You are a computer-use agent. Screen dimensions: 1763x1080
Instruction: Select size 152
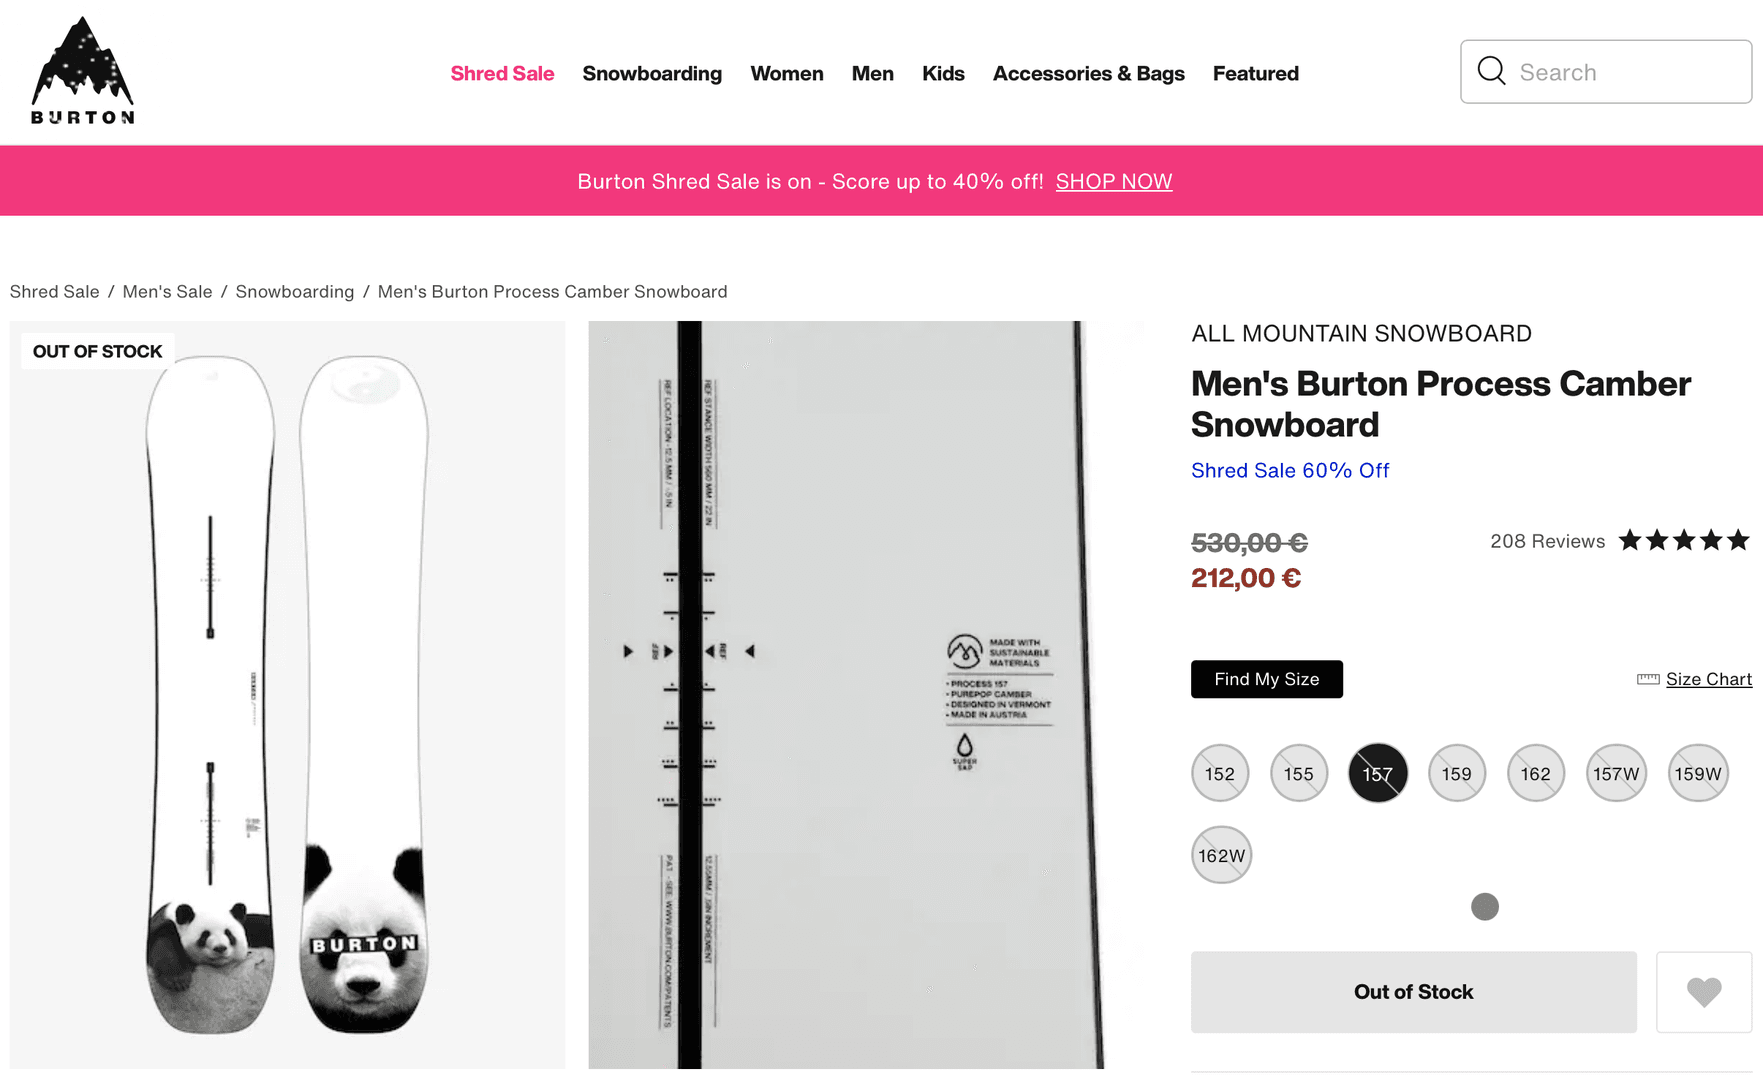[x=1220, y=774]
